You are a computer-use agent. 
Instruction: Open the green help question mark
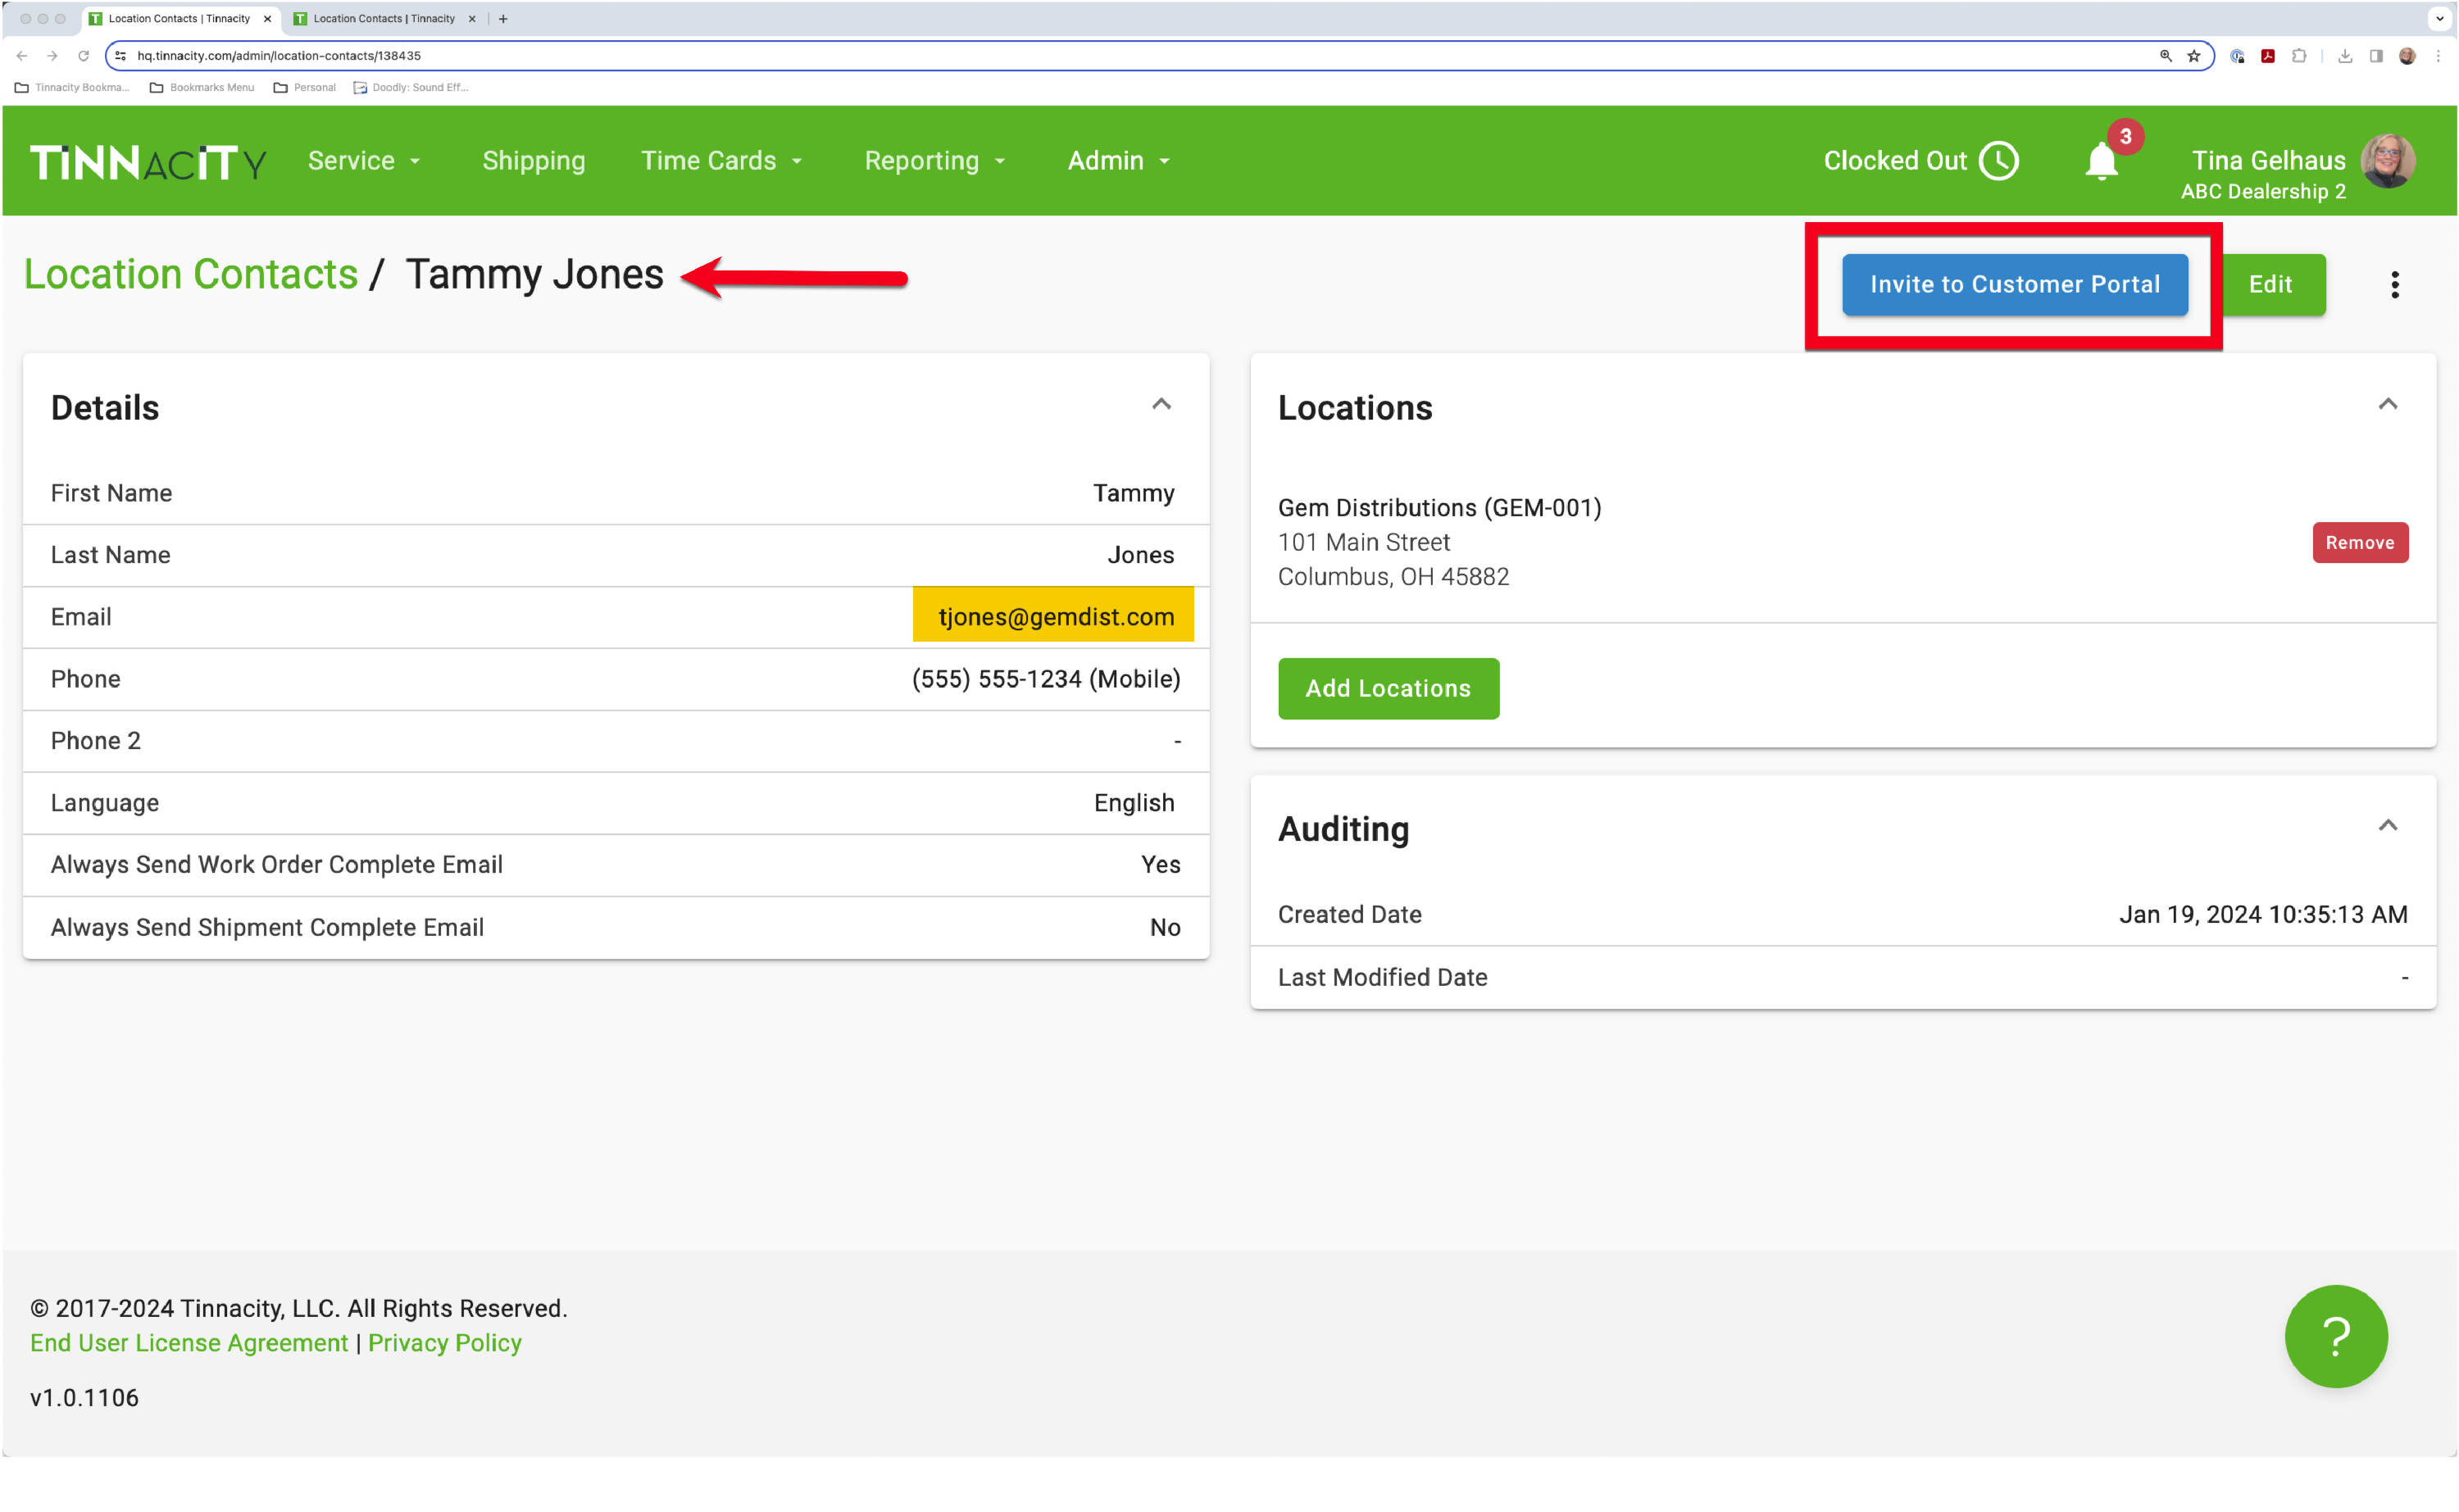[x=2336, y=1336]
